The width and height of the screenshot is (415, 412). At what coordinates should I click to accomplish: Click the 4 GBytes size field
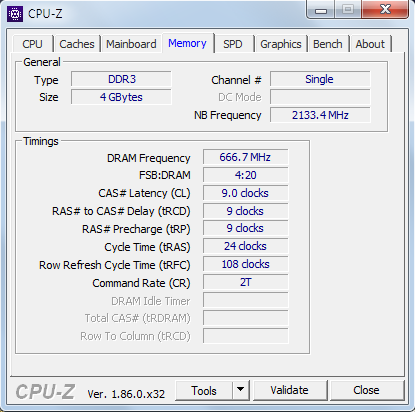tap(121, 97)
